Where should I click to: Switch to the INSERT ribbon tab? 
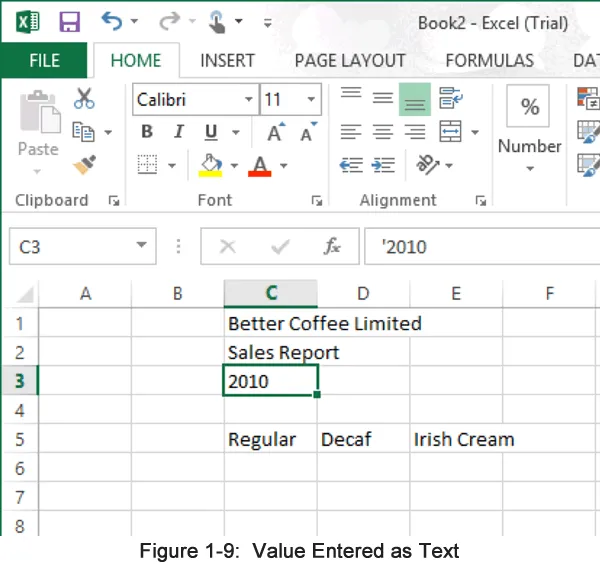(227, 61)
